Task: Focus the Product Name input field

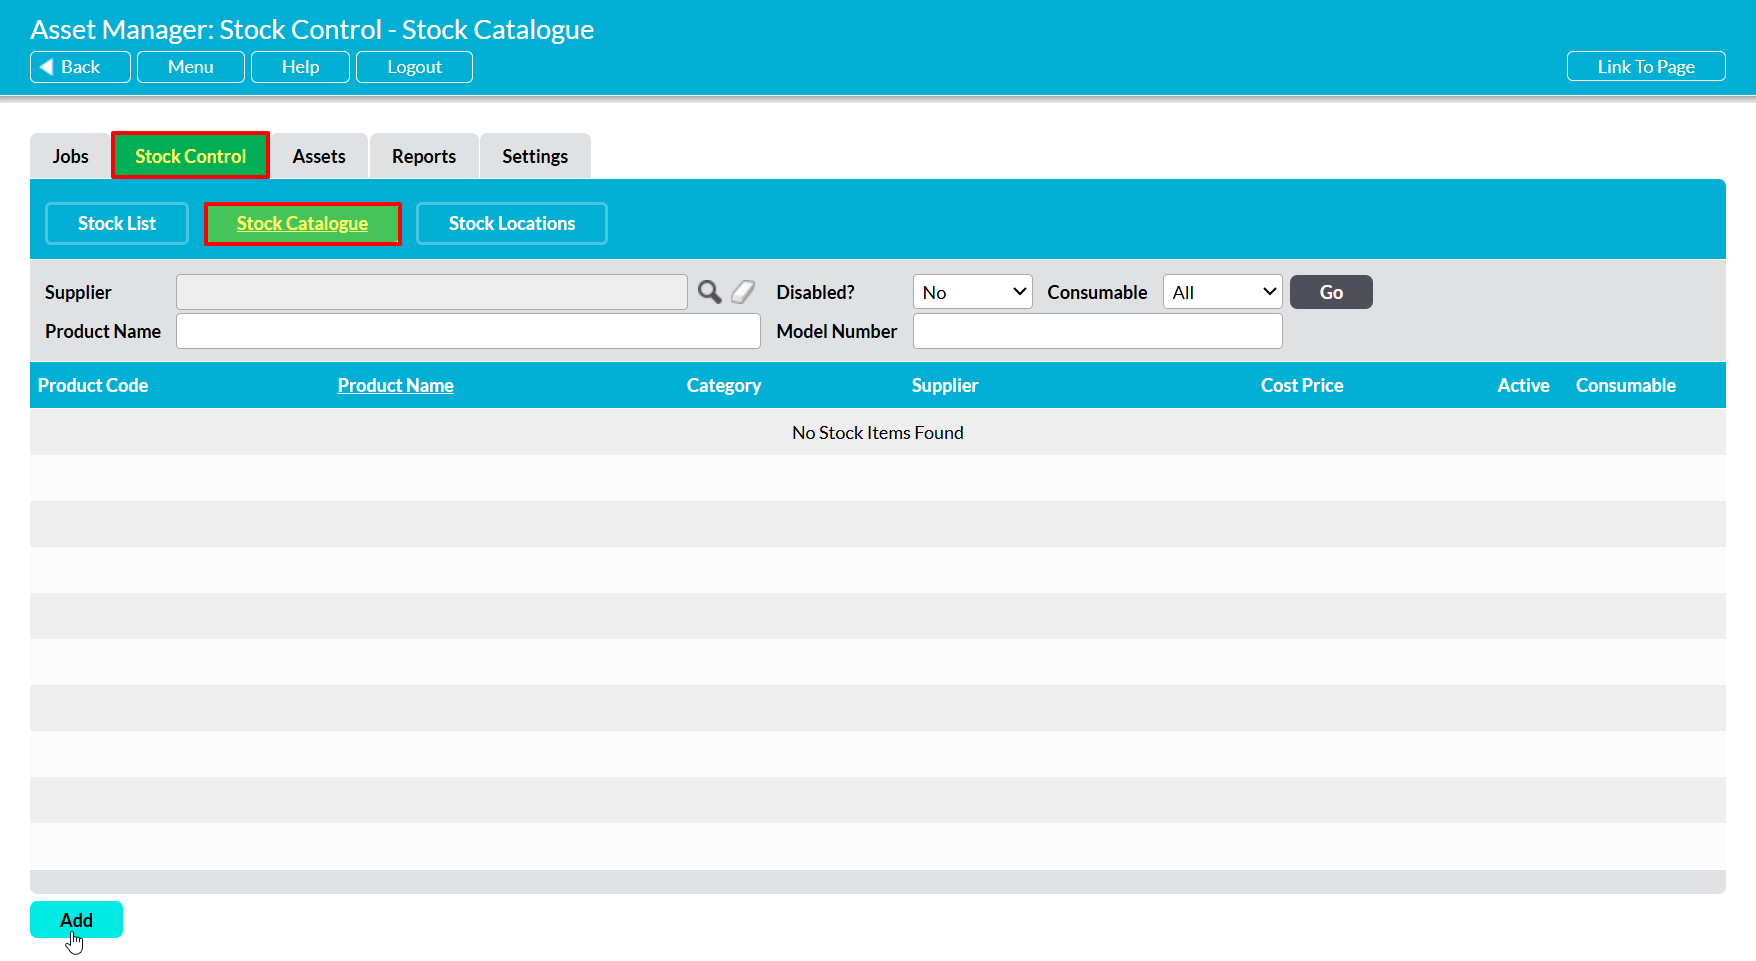Action: tap(468, 331)
